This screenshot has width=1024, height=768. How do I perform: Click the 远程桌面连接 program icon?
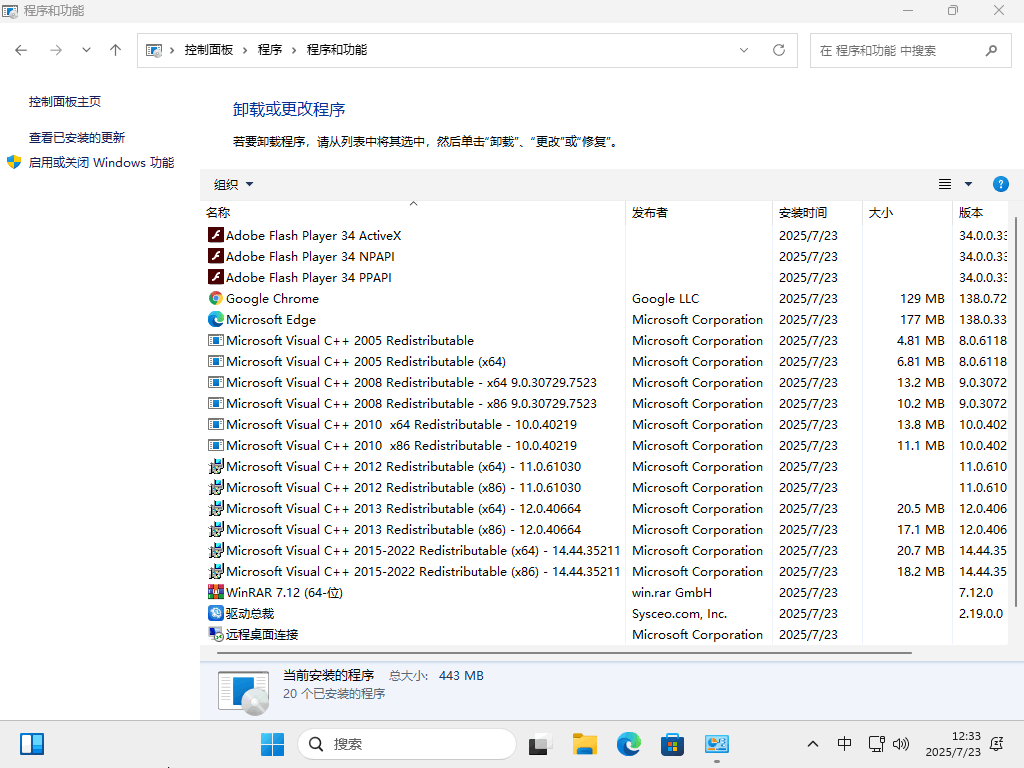click(216, 634)
